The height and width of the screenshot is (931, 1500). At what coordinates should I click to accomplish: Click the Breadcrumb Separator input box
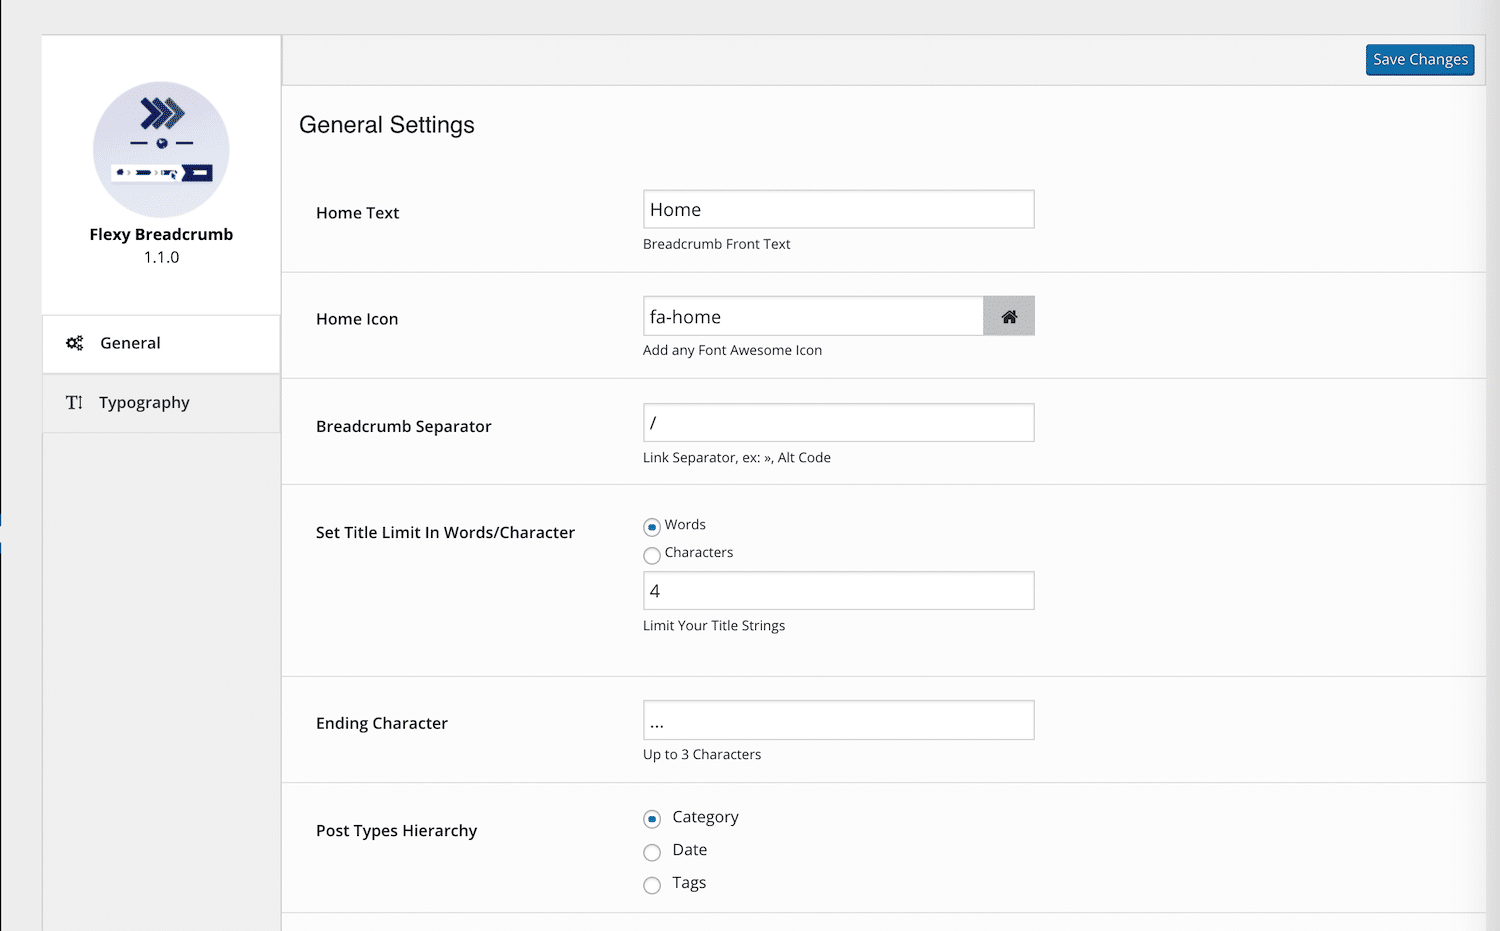838,423
